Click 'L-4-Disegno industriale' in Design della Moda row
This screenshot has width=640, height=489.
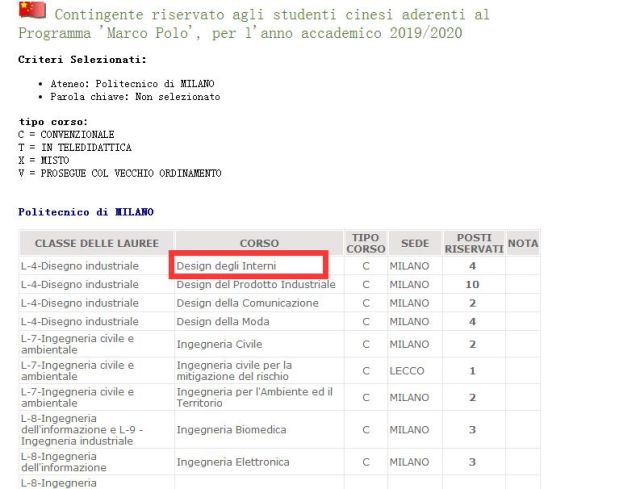click(x=80, y=322)
